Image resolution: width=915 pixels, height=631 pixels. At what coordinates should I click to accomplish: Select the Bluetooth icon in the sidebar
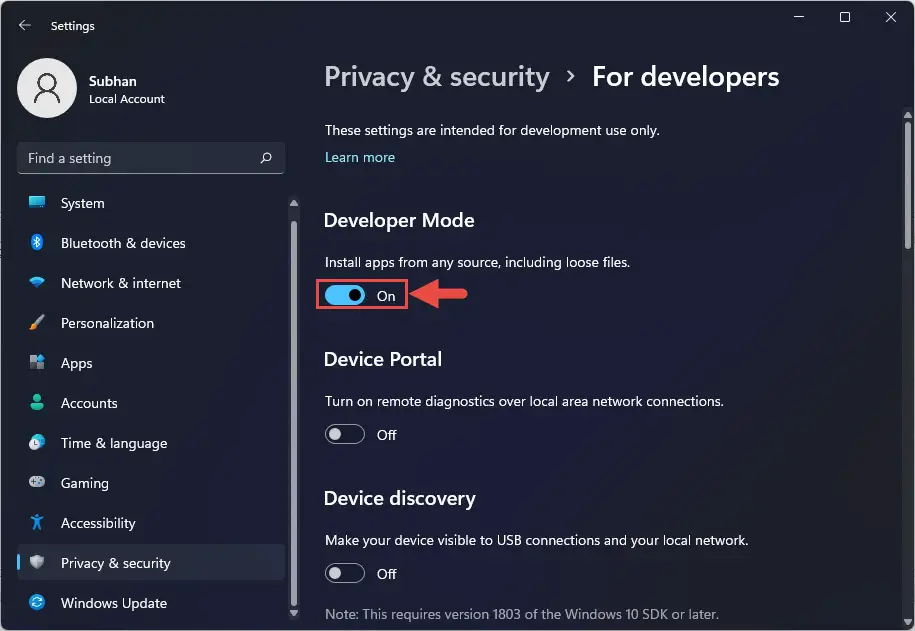pos(37,242)
